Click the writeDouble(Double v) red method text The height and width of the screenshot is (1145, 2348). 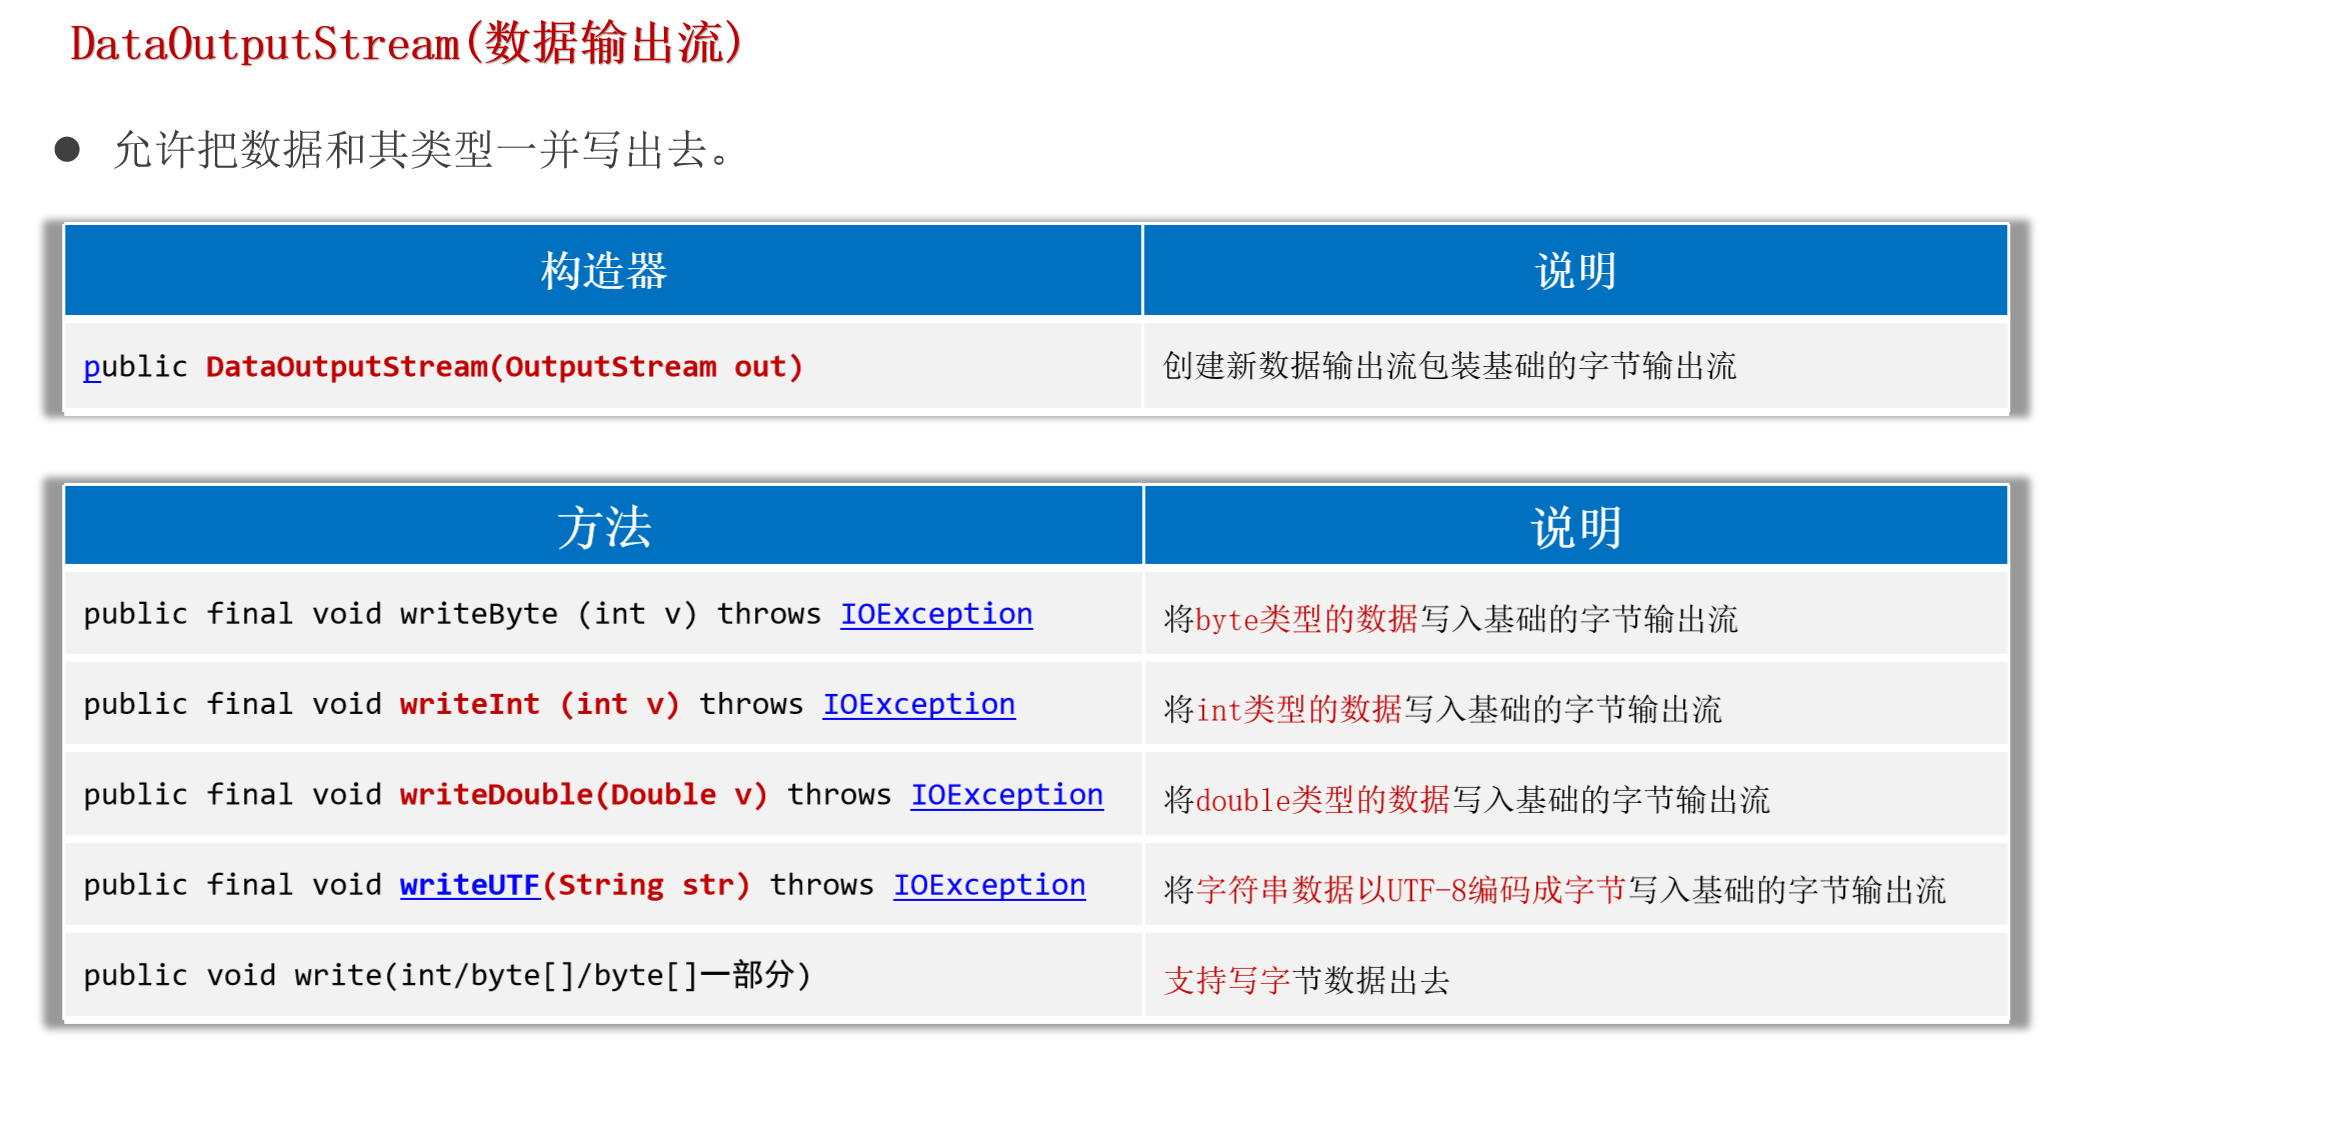[x=583, y=794]
